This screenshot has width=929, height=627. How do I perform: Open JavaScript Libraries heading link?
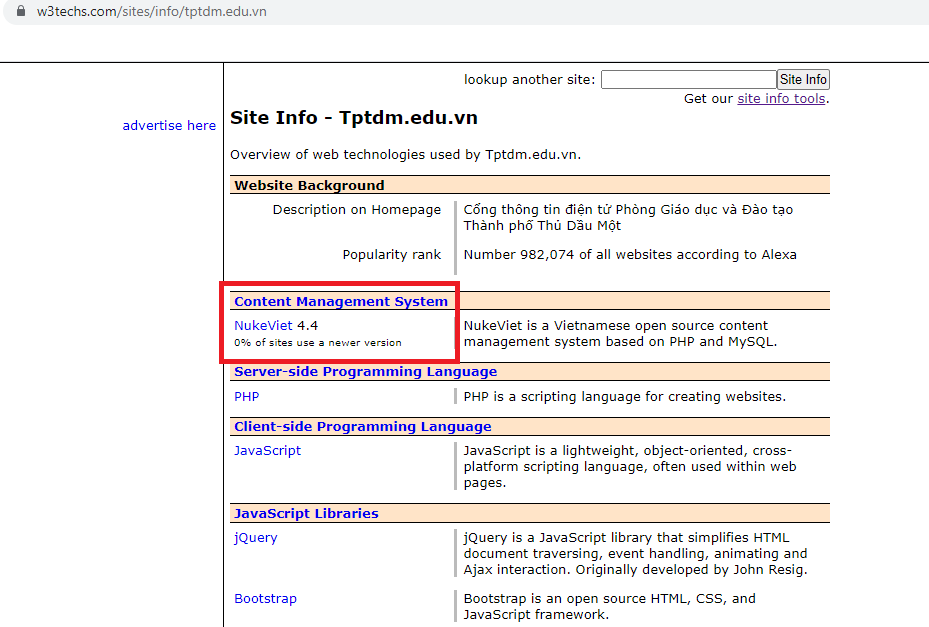pos(306,513)
